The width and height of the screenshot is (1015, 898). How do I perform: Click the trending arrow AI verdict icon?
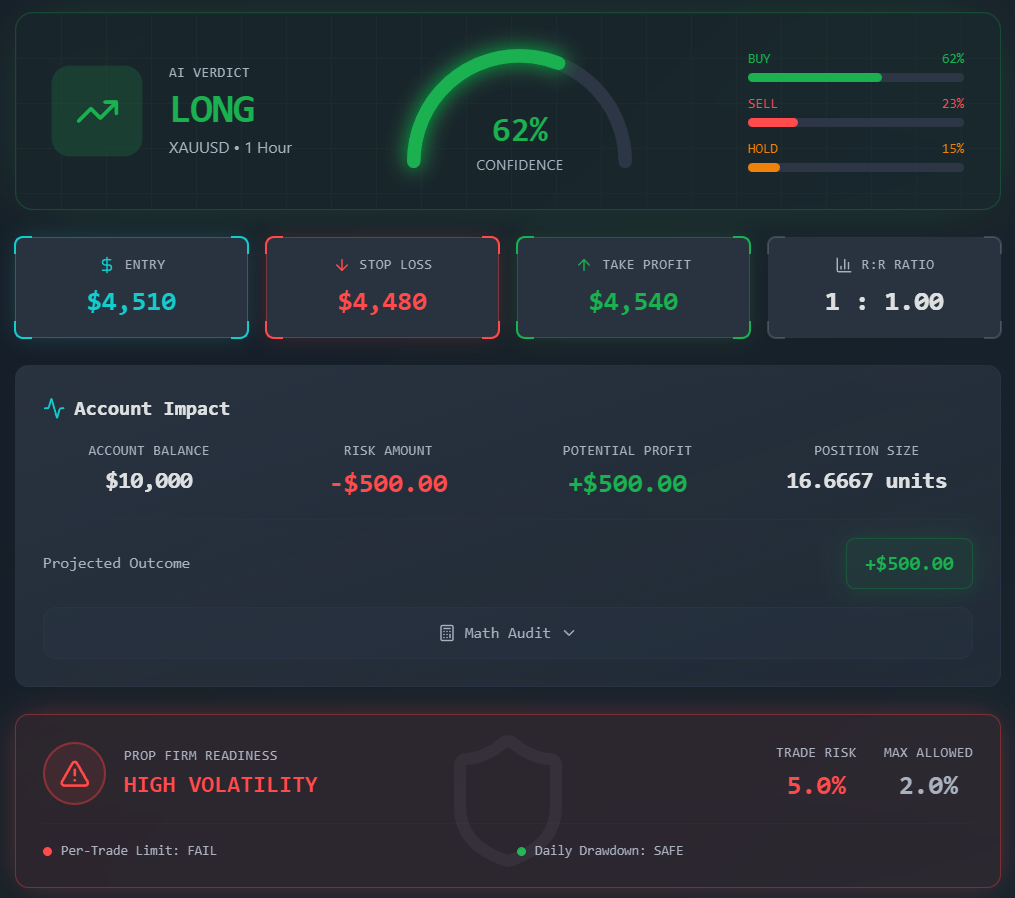click(x=96, y=110)
